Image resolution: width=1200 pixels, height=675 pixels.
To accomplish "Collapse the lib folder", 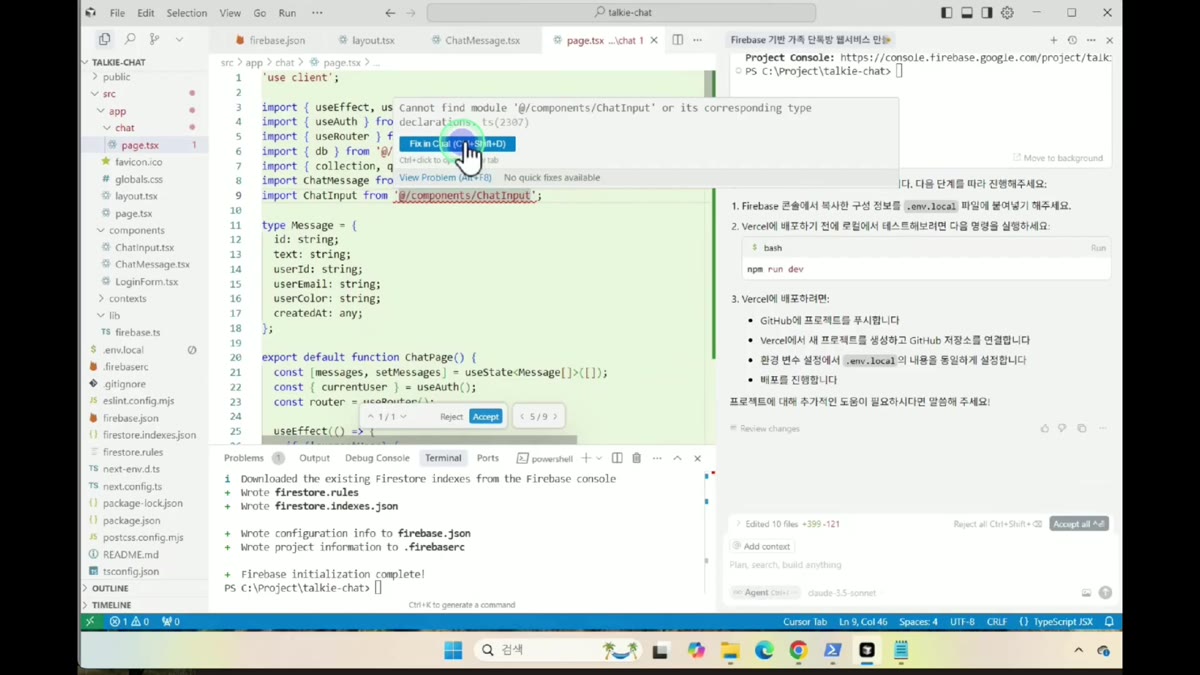I will [x=114, y=315].
